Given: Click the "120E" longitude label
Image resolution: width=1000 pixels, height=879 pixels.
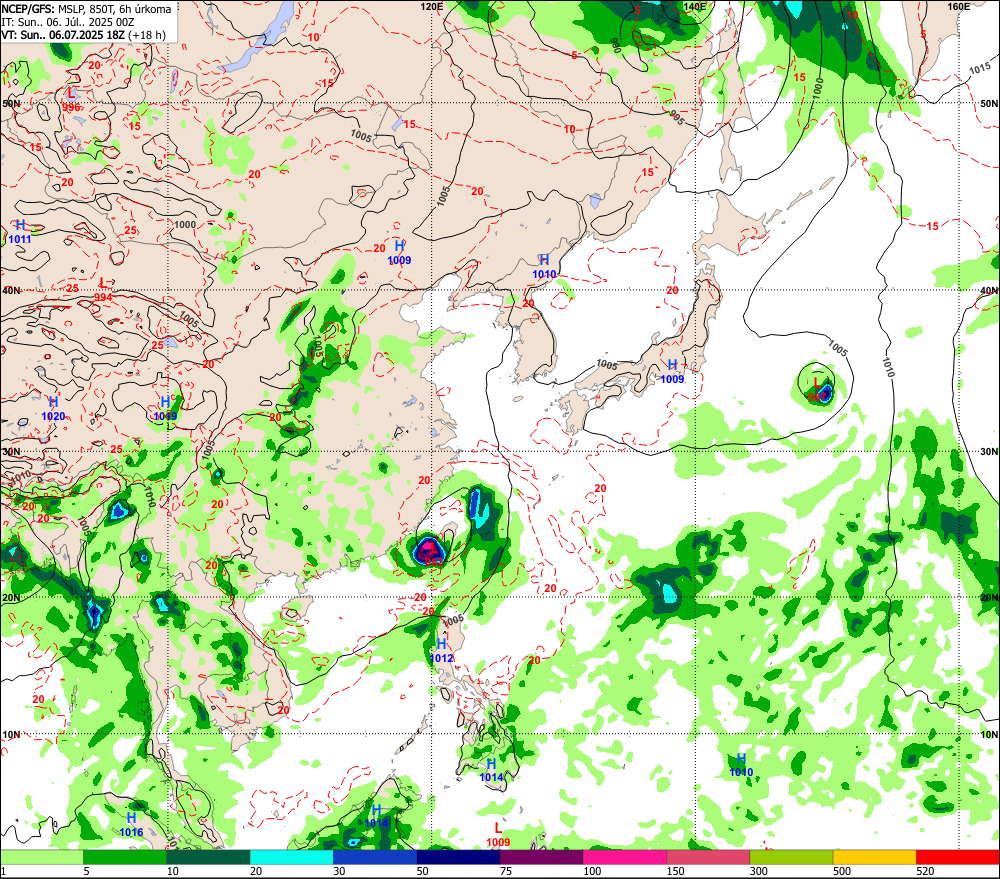Looking at the screenshot, I should tap(432, 6).
